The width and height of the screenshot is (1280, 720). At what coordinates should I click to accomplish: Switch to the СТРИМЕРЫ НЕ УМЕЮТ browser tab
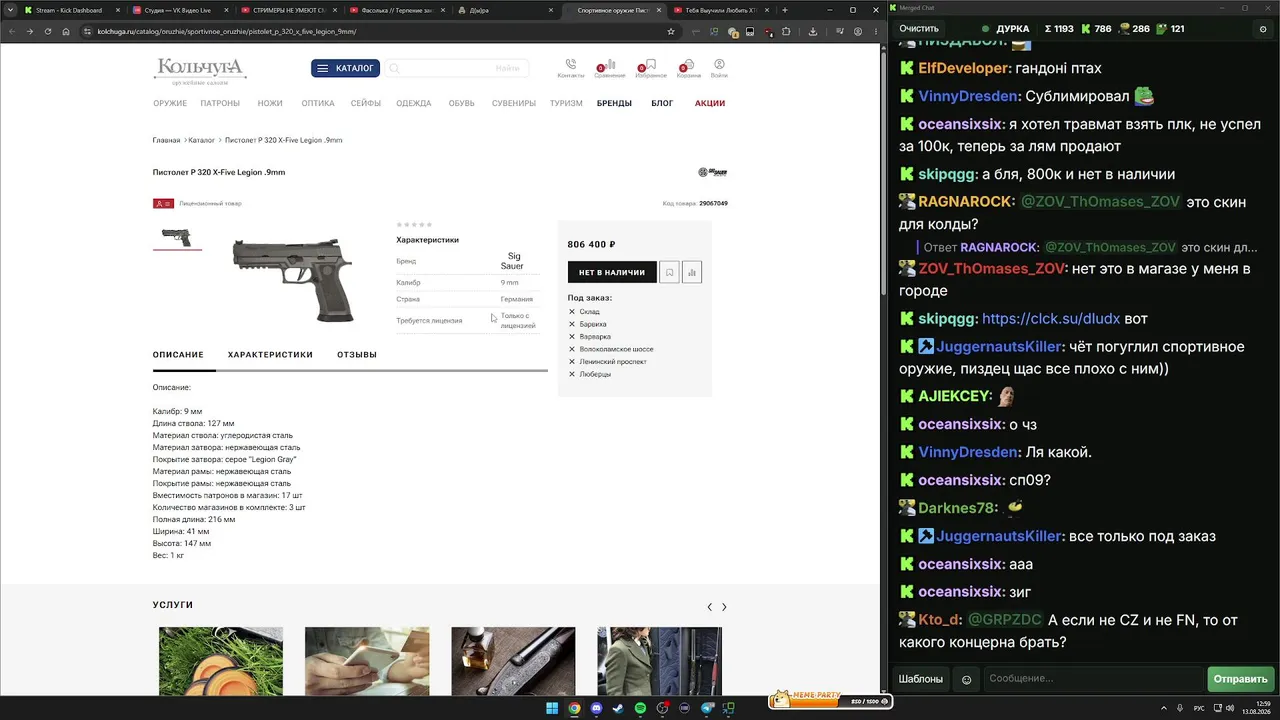tap(287, 10)
